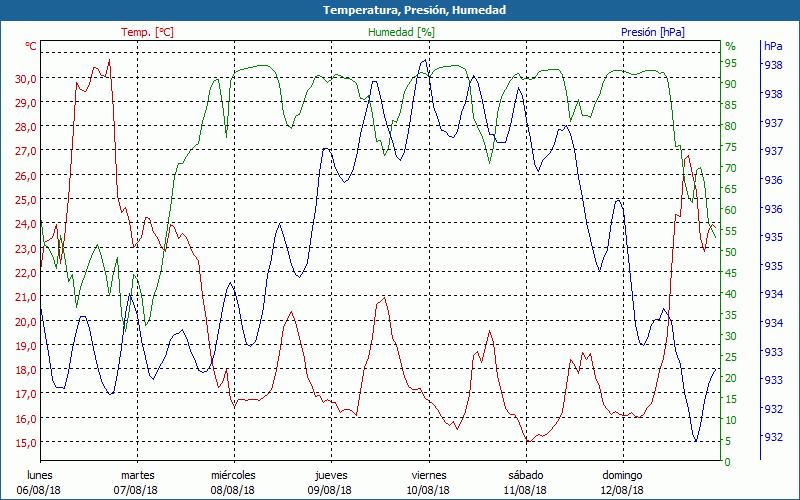Click the 10 humidity axis value

[731, 420]
